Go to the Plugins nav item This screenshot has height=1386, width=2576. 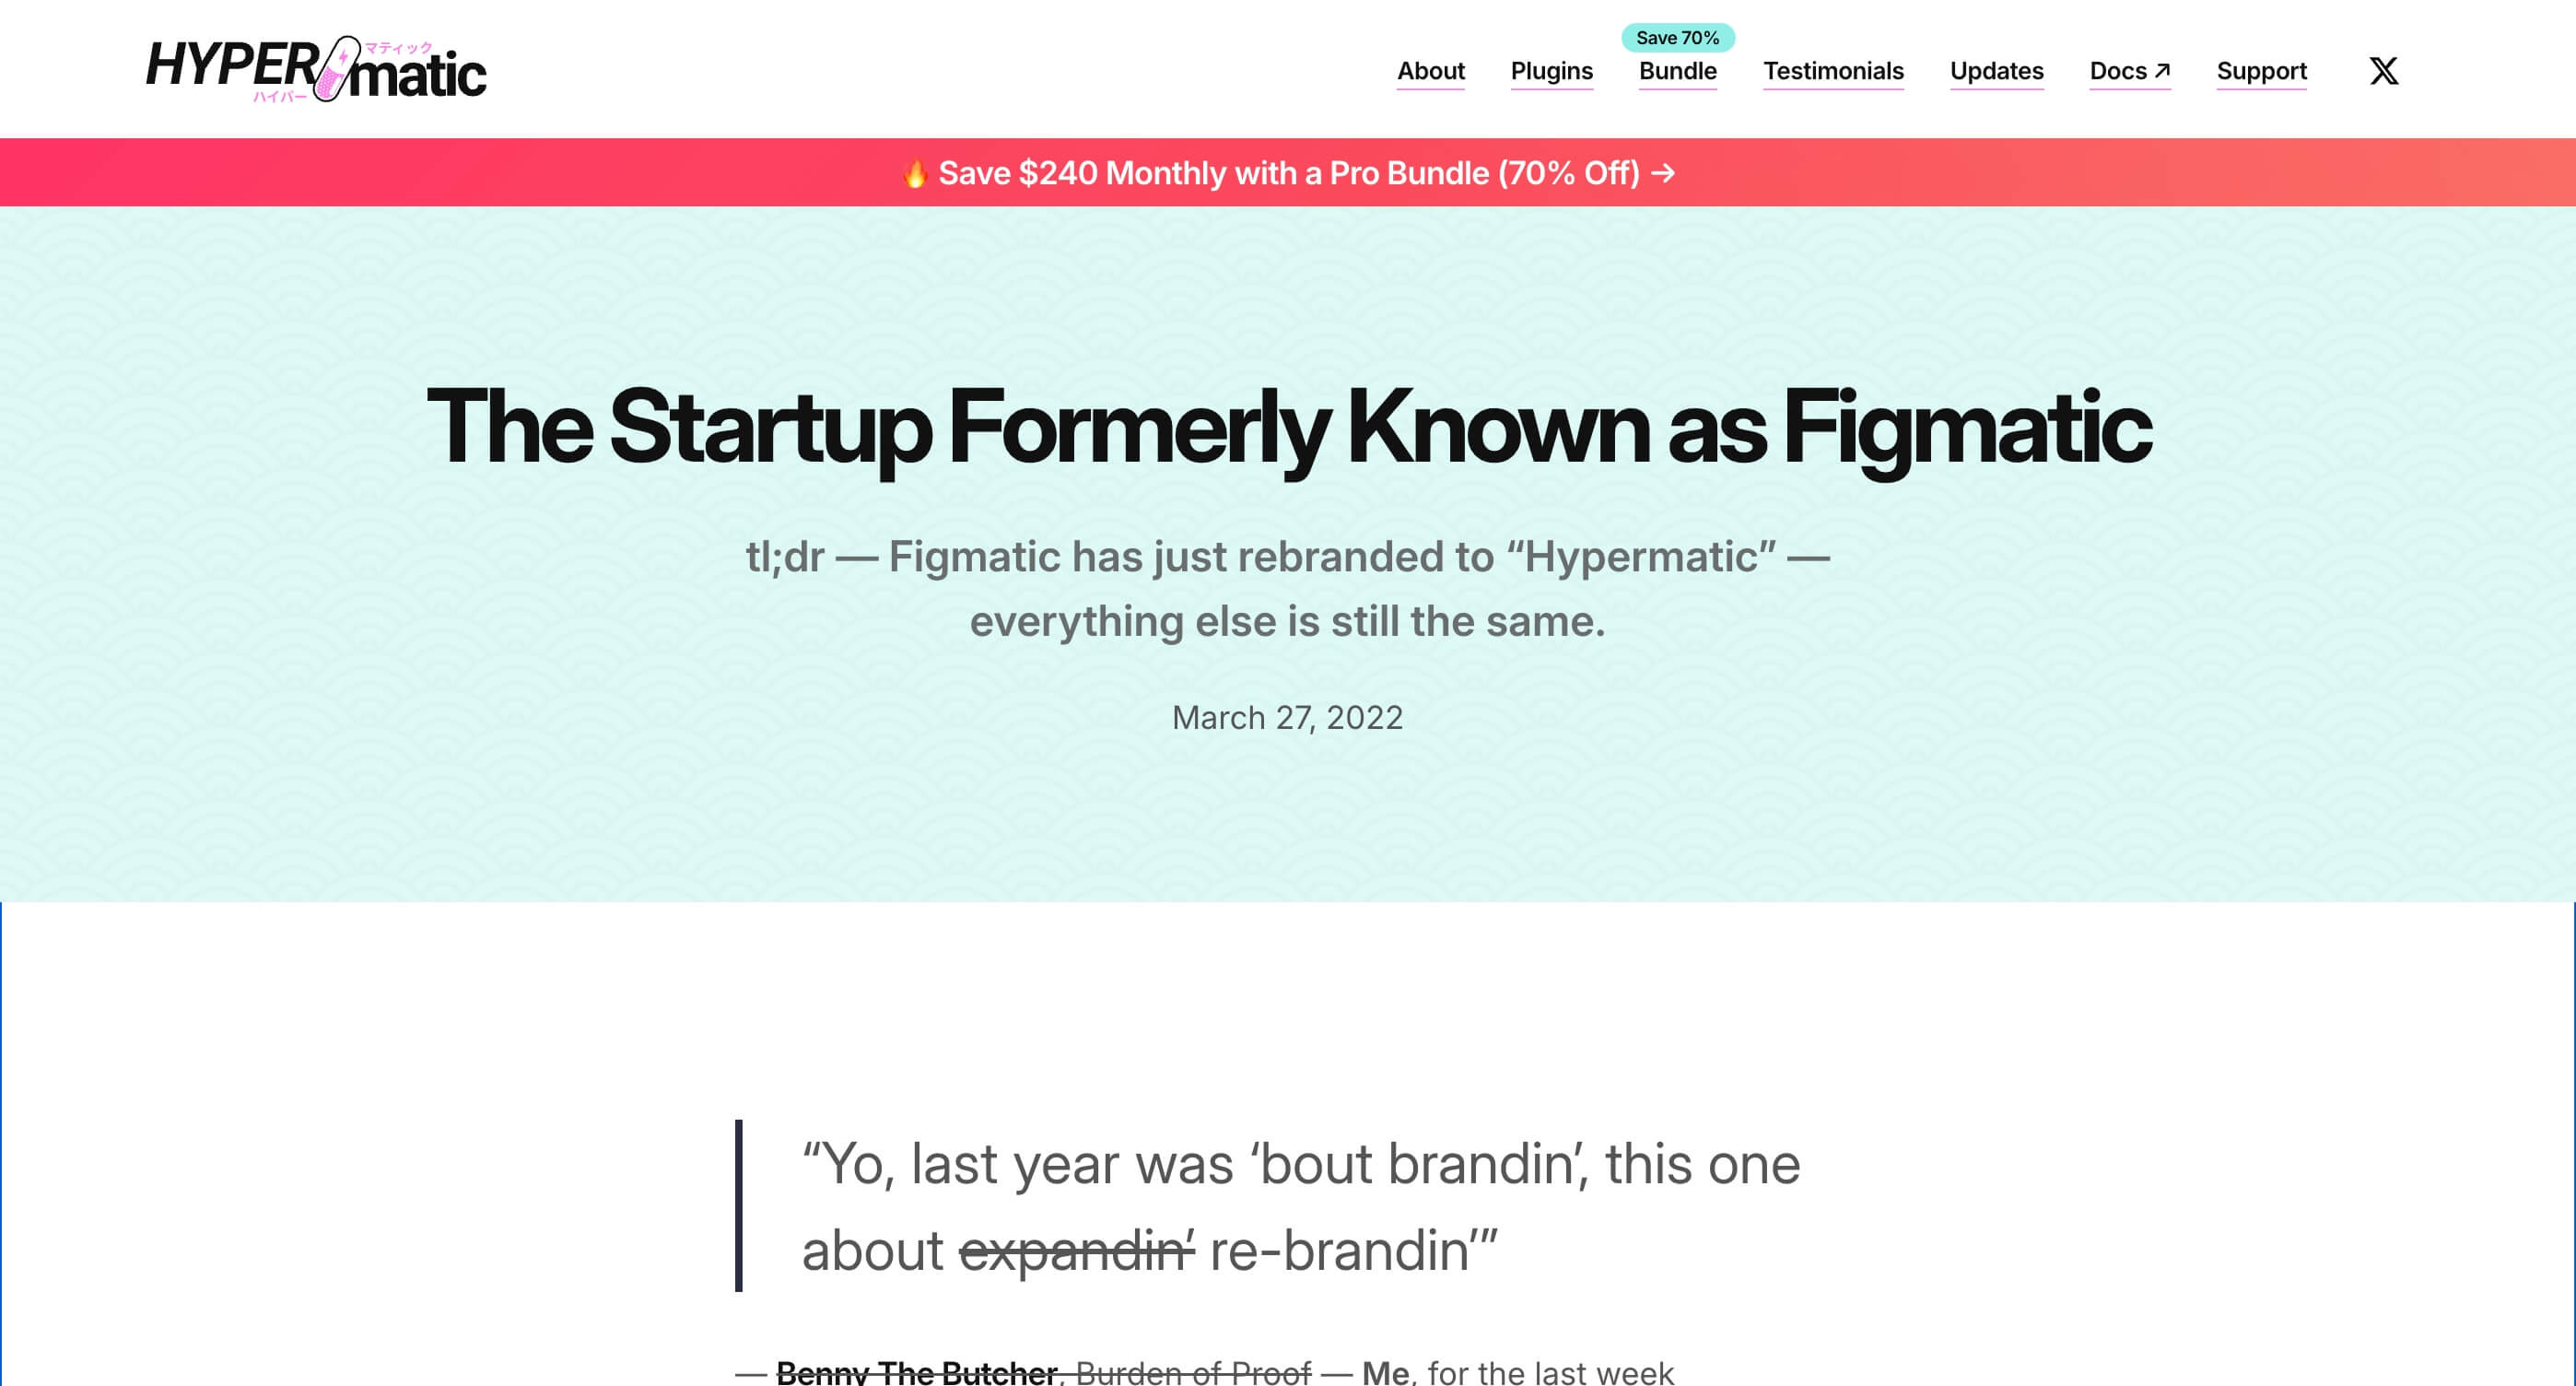pos(1551,71)
